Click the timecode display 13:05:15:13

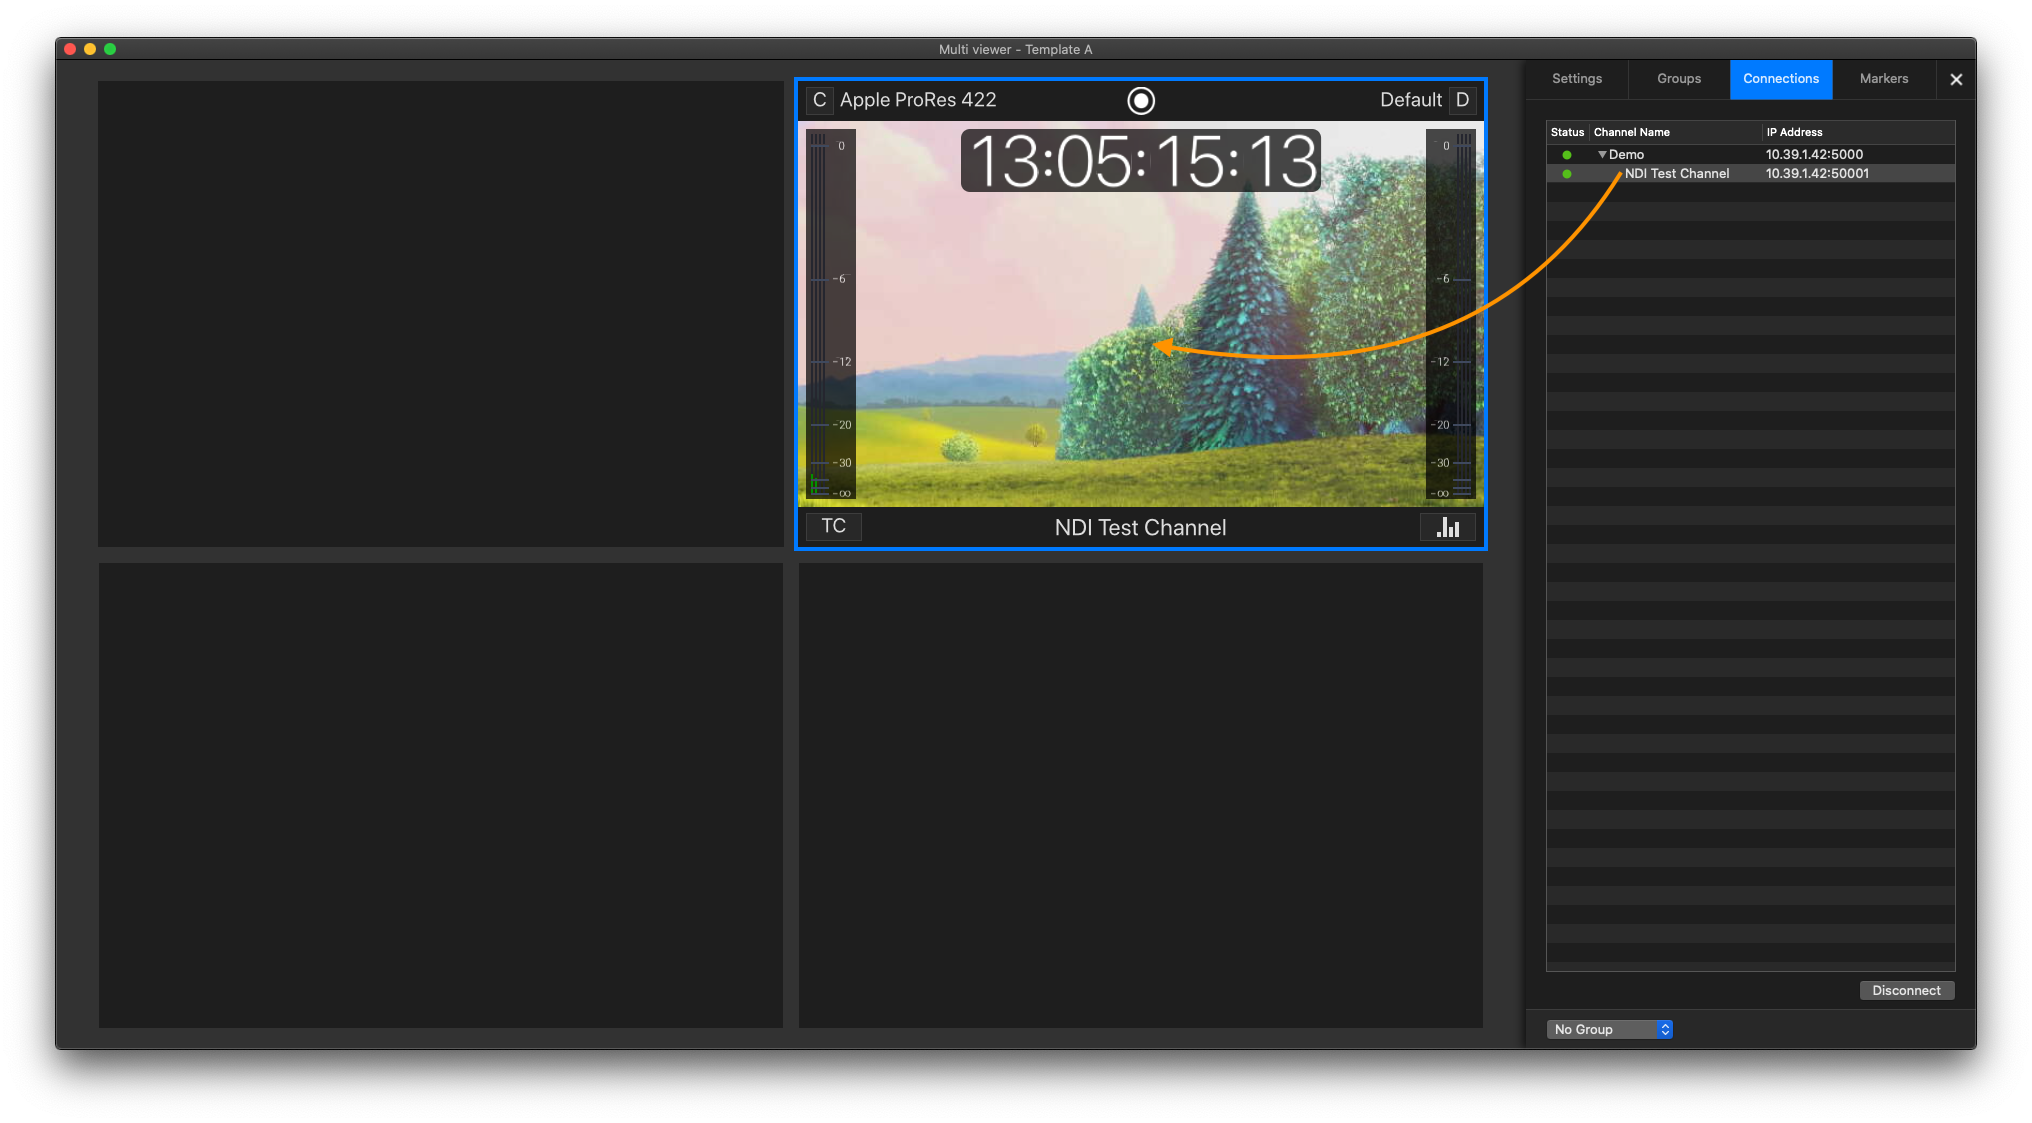(x=1141, y=161)
